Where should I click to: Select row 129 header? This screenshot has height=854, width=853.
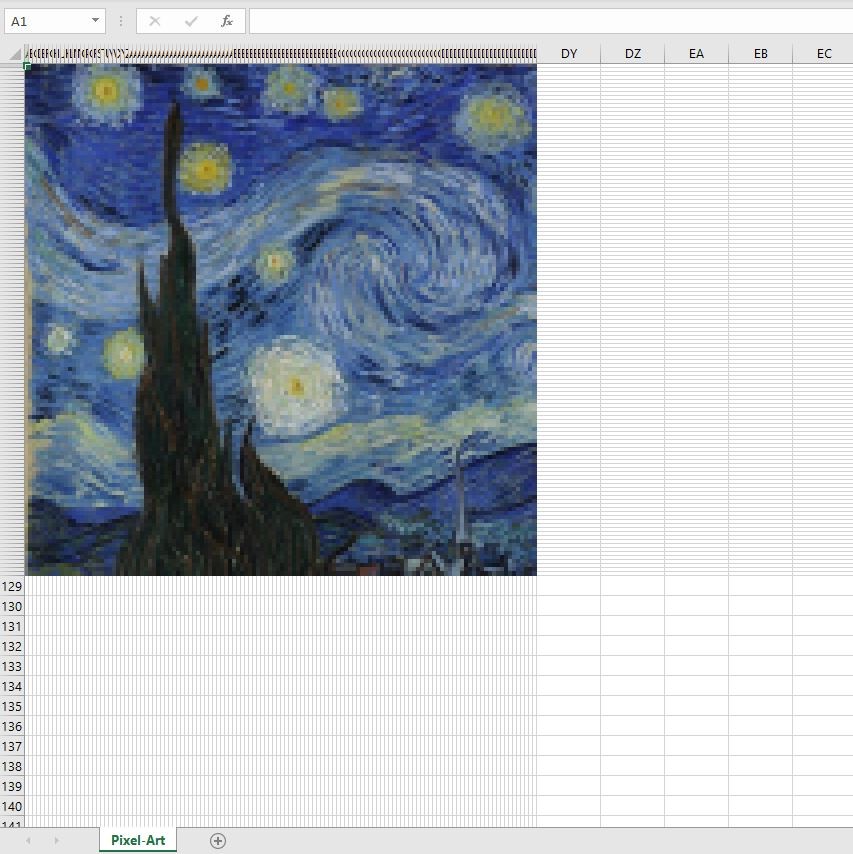(12, 587)
